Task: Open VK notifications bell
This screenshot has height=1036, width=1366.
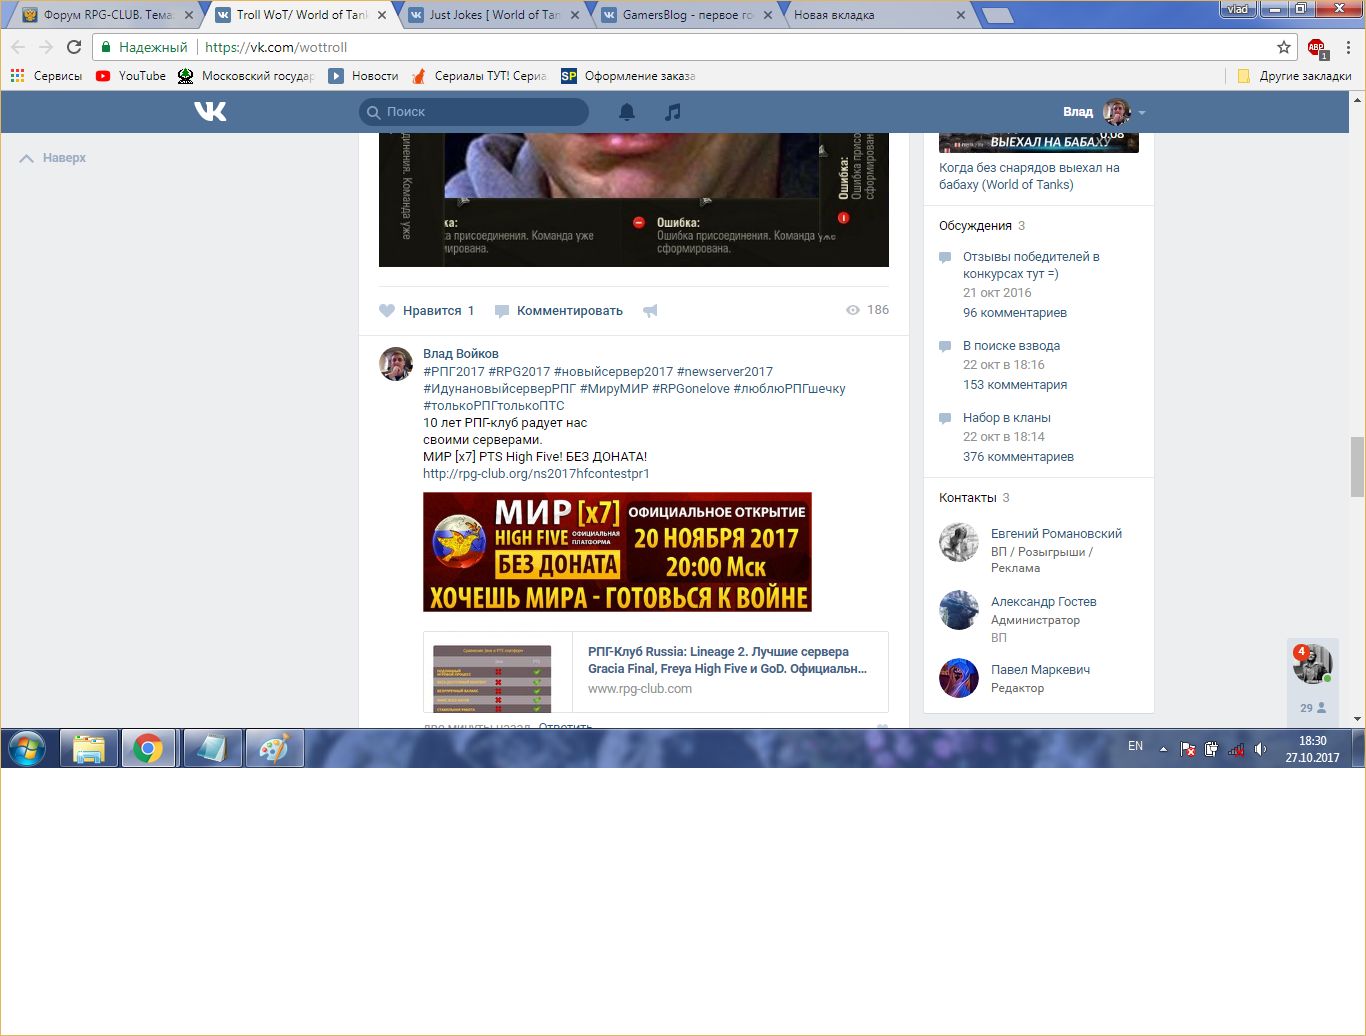Action: (627, 112)
